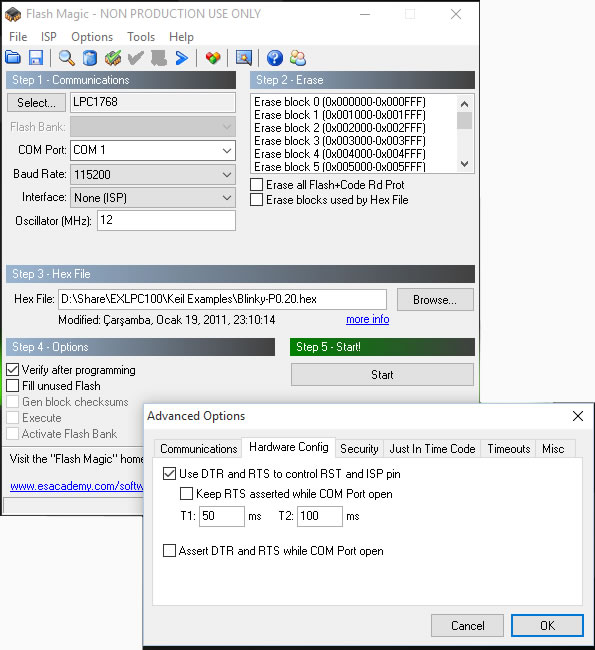Open the more info link
This screenshot has width=595, height=650.
(367, 319)
